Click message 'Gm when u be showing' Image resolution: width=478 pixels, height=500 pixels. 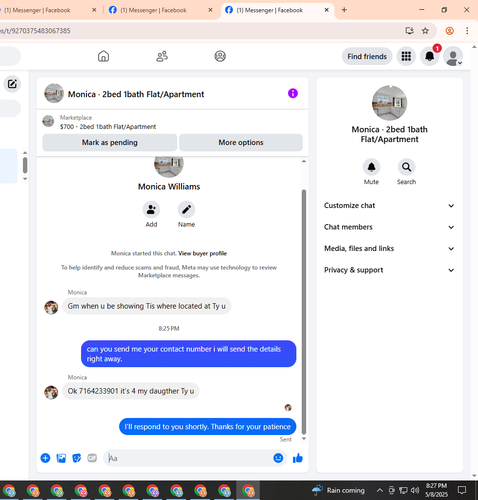[146, 306]
